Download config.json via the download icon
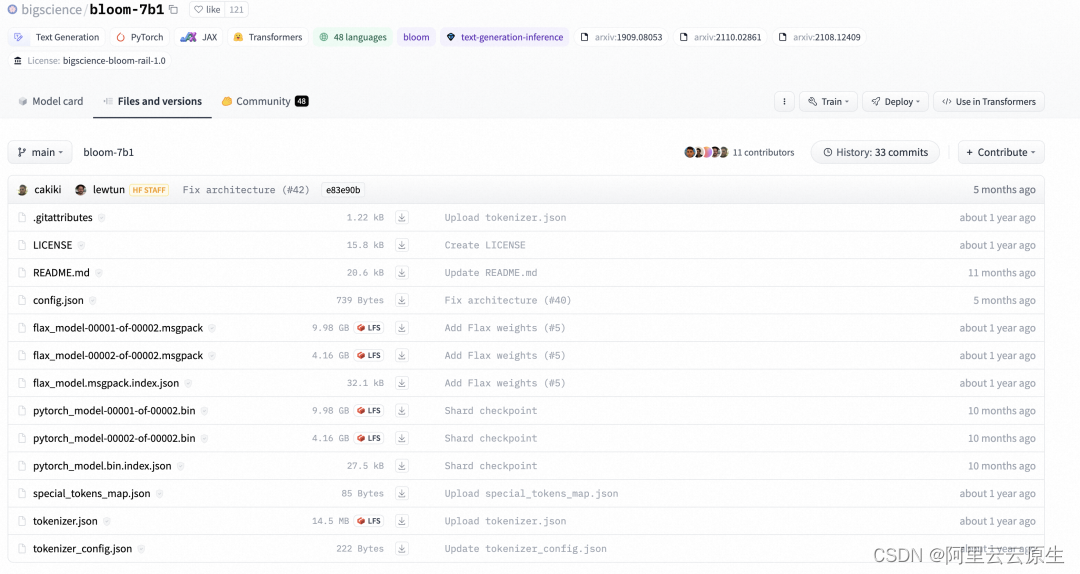This screenshot has height=574, width=1080. 402,300
